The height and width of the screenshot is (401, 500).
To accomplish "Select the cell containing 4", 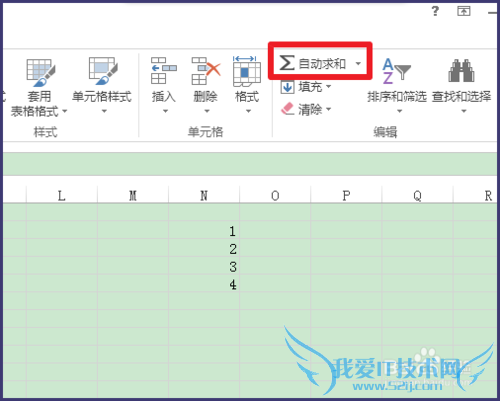I will (x=204, y=284).
